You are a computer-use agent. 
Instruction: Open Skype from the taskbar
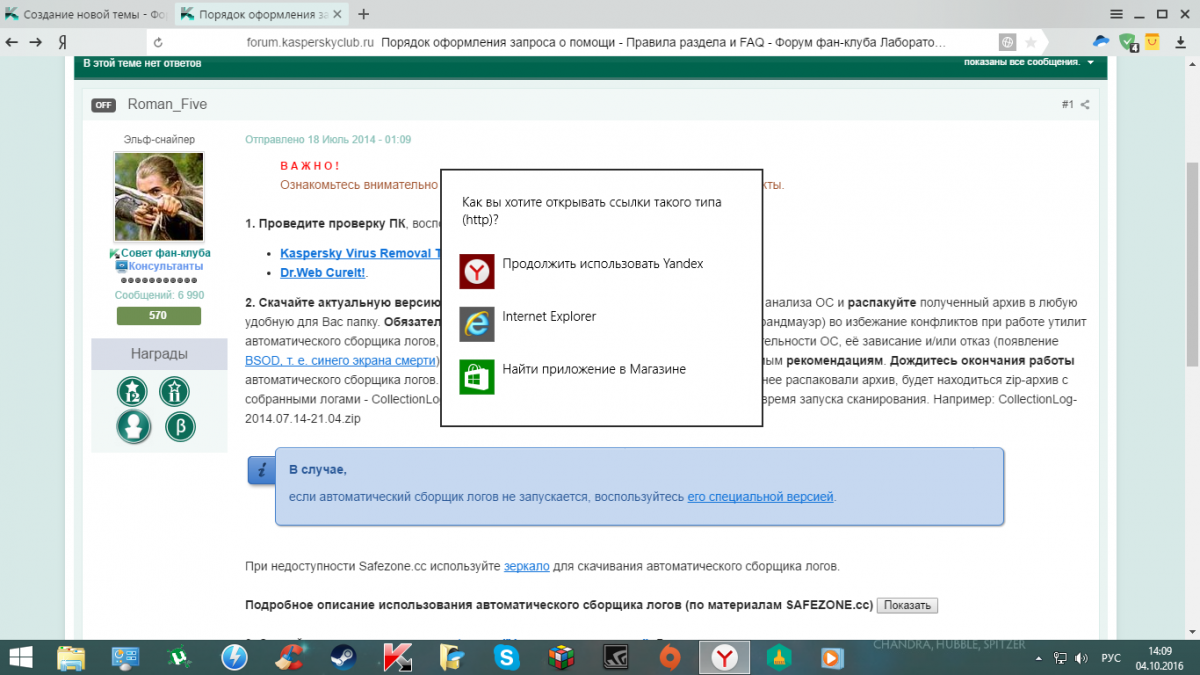point(507,656)
